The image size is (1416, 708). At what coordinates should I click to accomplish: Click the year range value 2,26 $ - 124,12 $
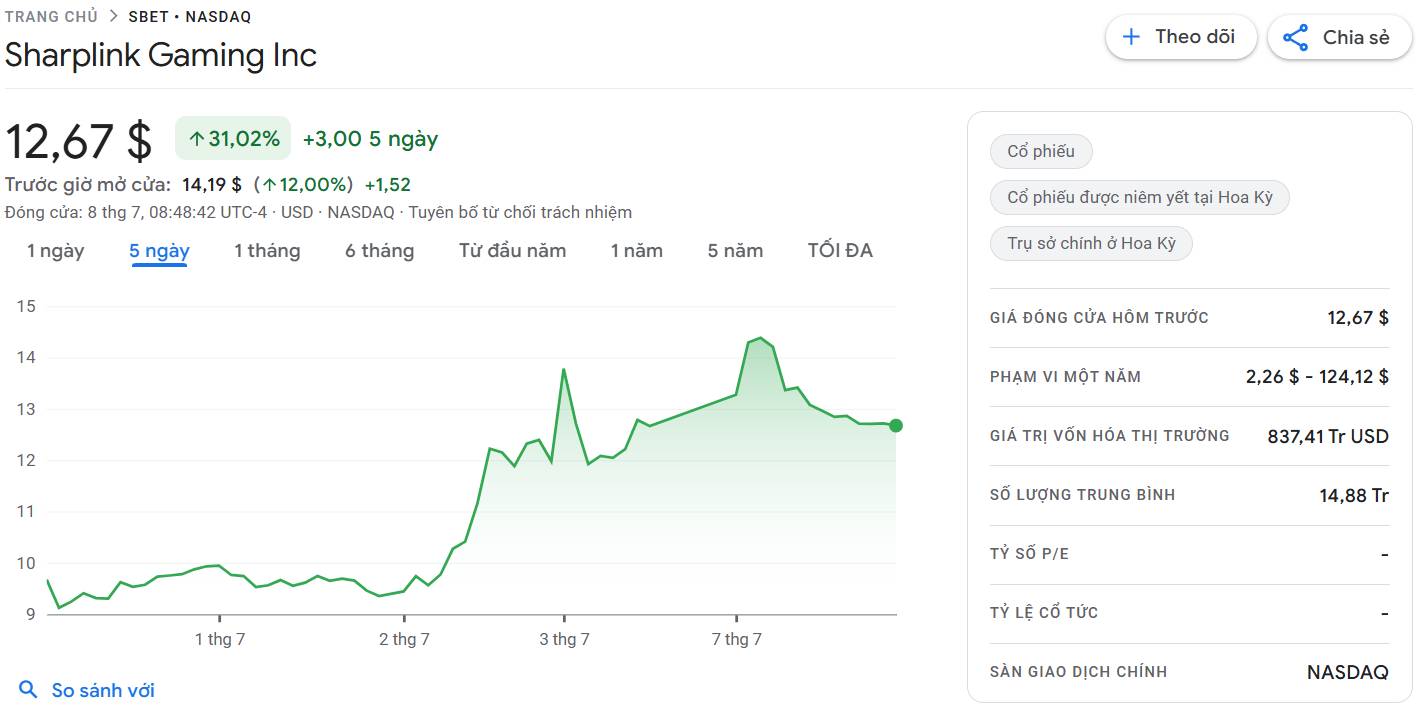(x=1317, y=377)
